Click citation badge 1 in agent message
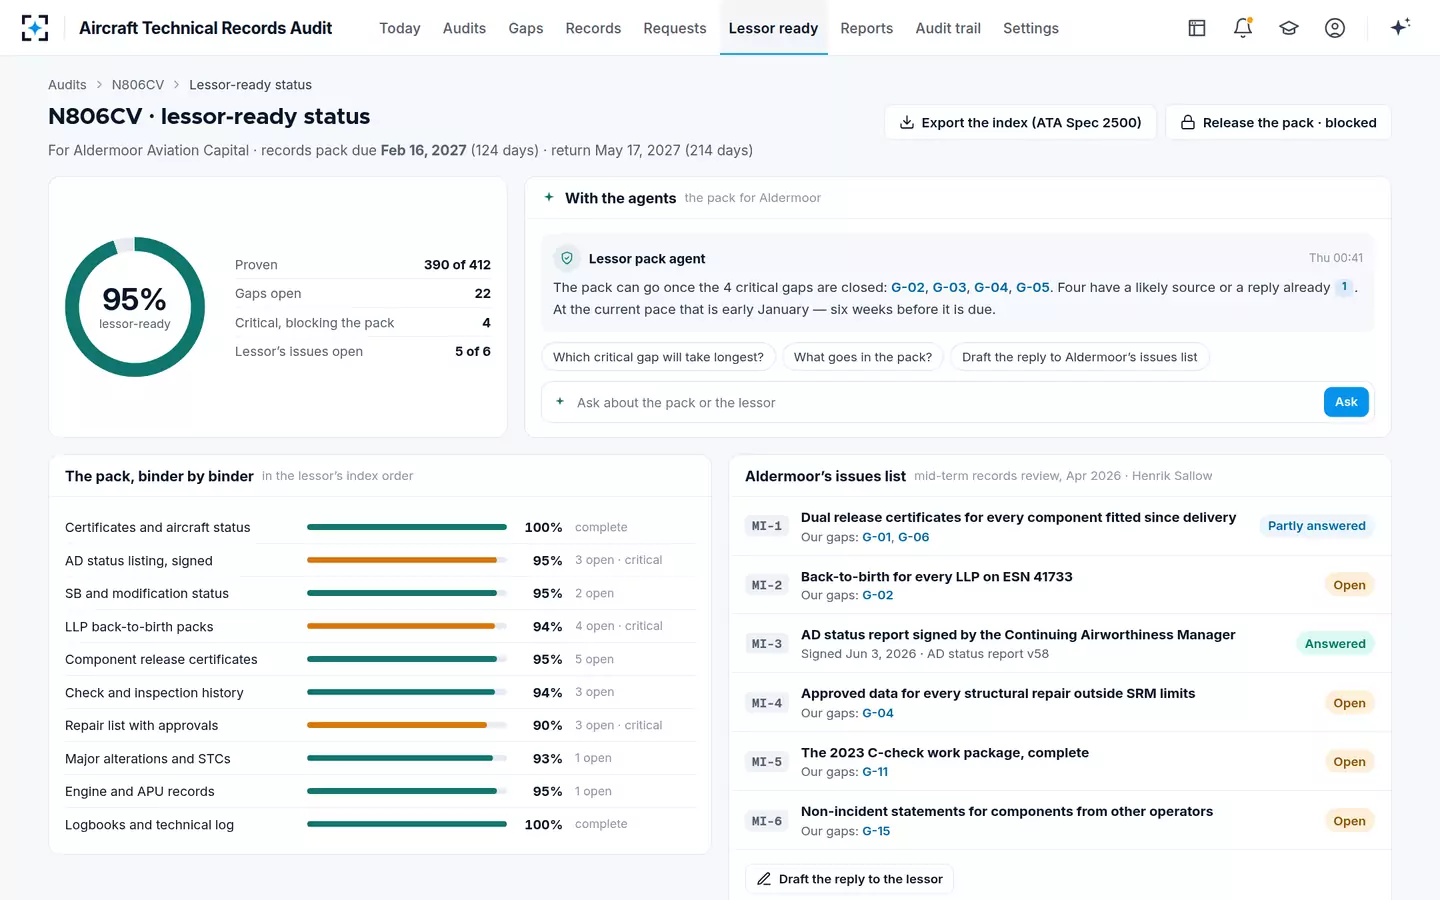The width and height of the screenshot is (1440, 900). tap(1344, 287)
